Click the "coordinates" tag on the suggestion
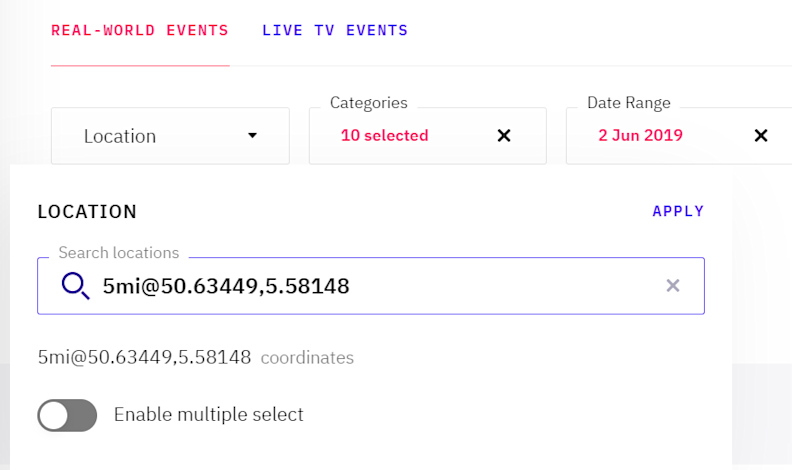 307,357
